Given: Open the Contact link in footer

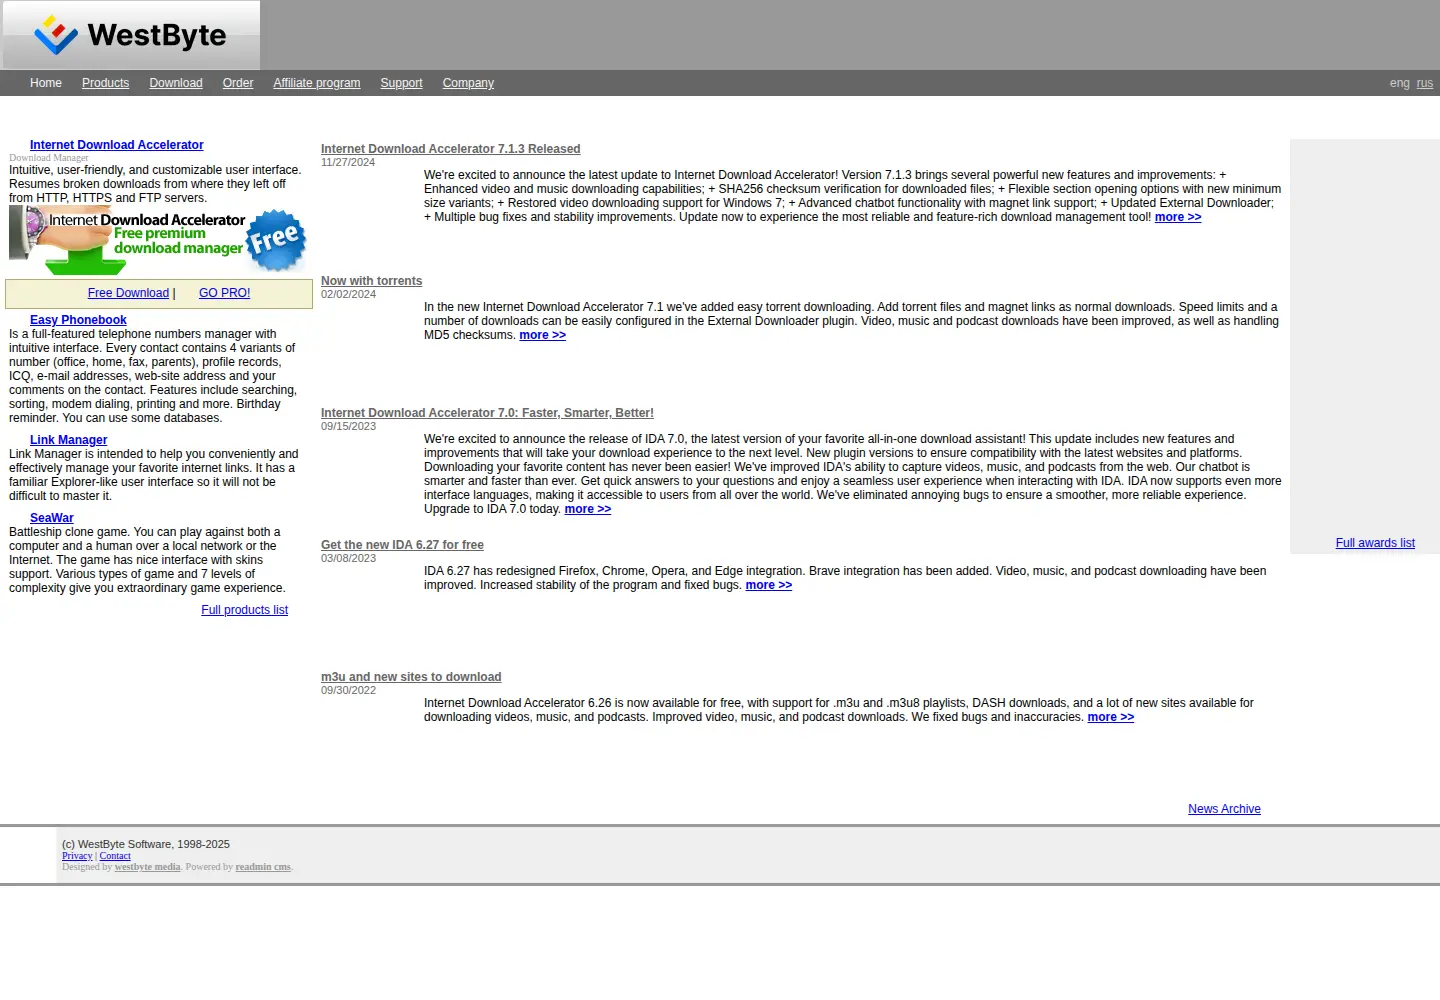Looking at the screenshot, I should (115, 856).
